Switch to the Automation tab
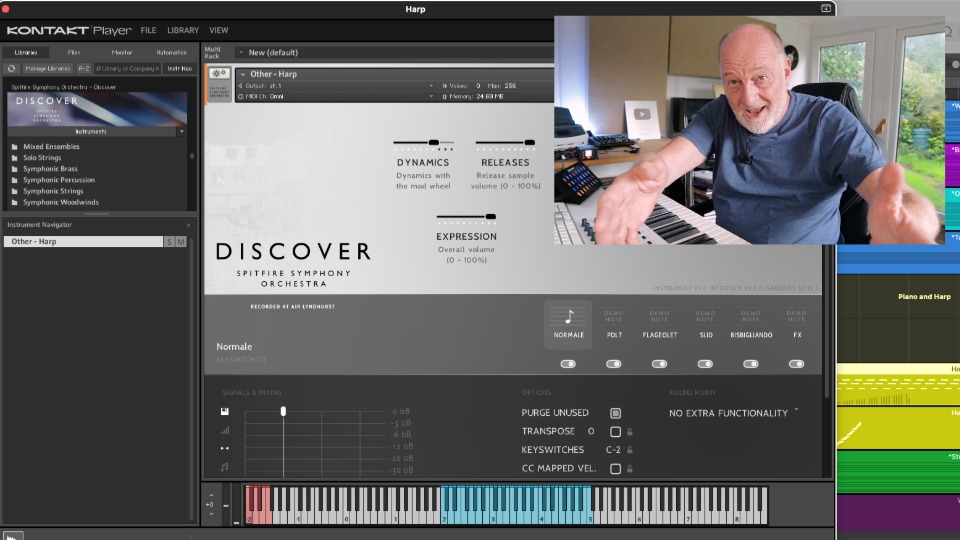 coord(171,52)
